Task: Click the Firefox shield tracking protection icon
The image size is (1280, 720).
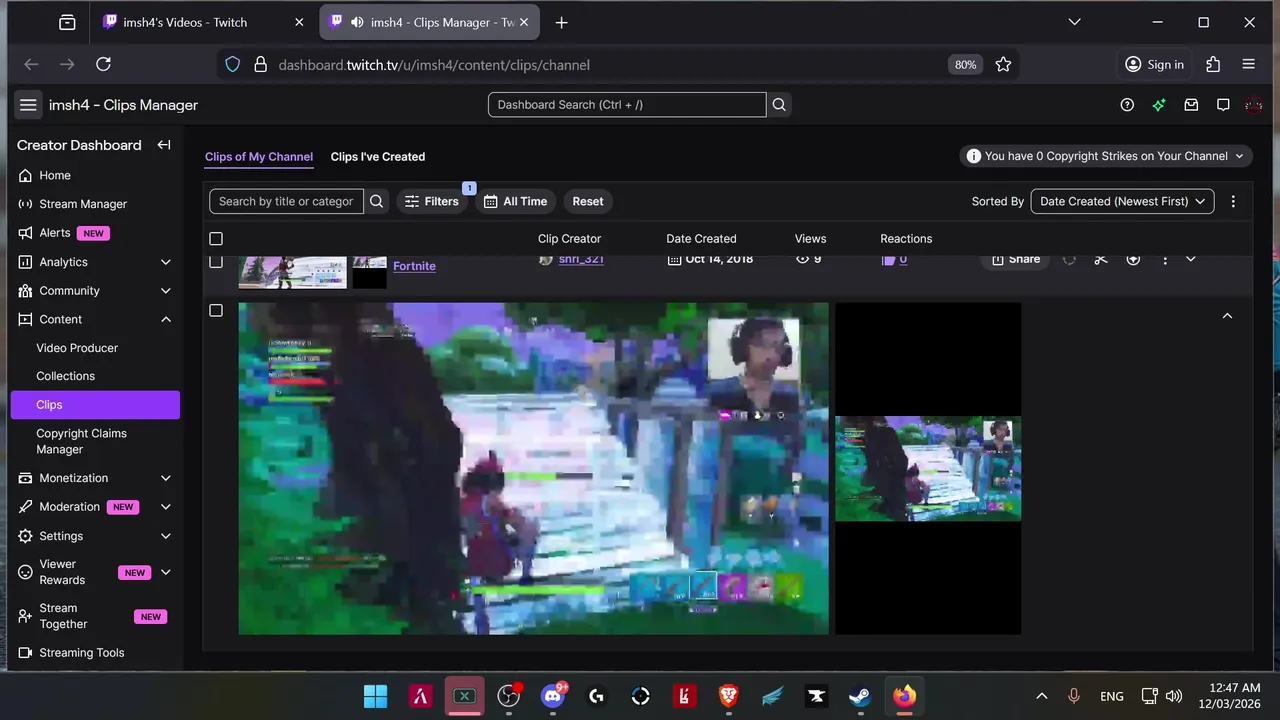Action: point(232,64)
